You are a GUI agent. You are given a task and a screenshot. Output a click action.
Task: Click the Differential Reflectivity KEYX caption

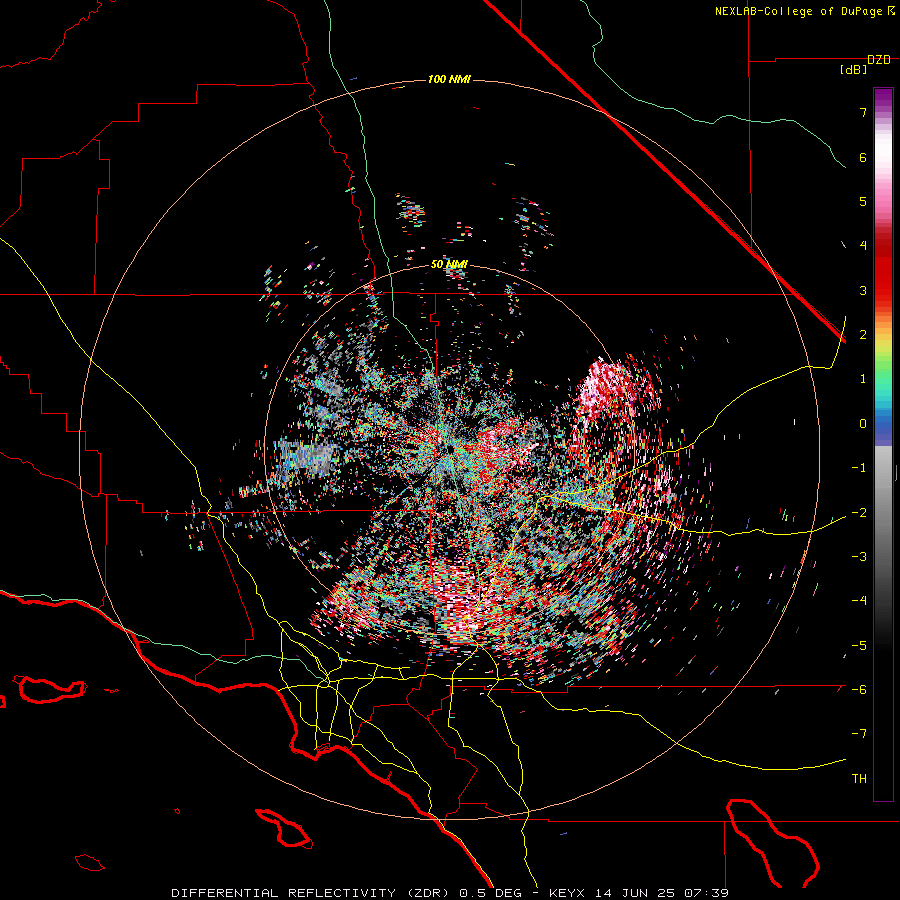450,893
